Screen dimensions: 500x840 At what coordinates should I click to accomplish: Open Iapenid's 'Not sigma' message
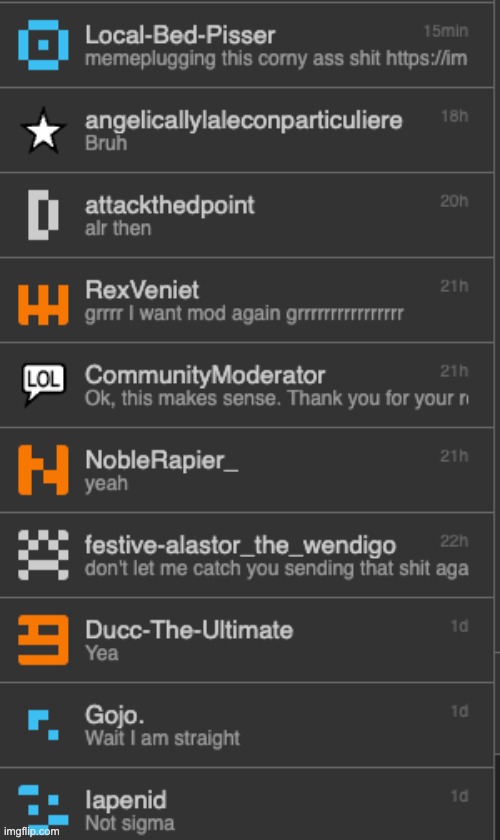point(130,823)
